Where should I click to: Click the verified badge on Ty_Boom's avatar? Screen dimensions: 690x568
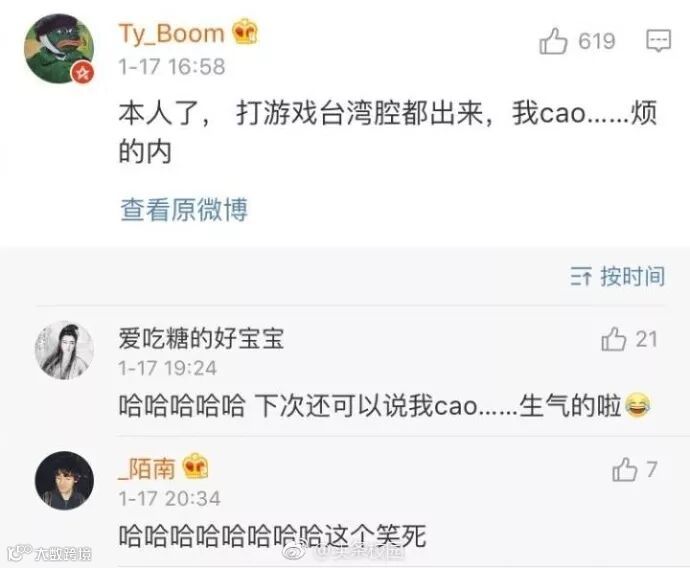click(83, 73)
